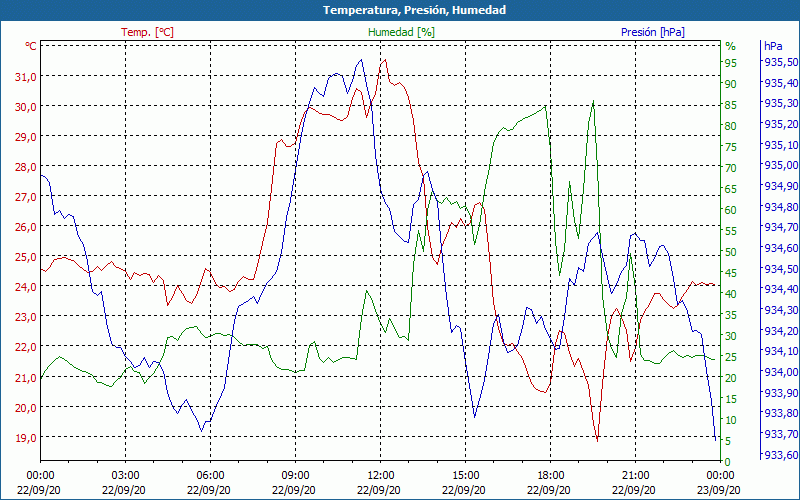Click the hPa unit label on the right axis
Image resolution: width=800 pixels, height=500 pixels.
coord(773,46)
